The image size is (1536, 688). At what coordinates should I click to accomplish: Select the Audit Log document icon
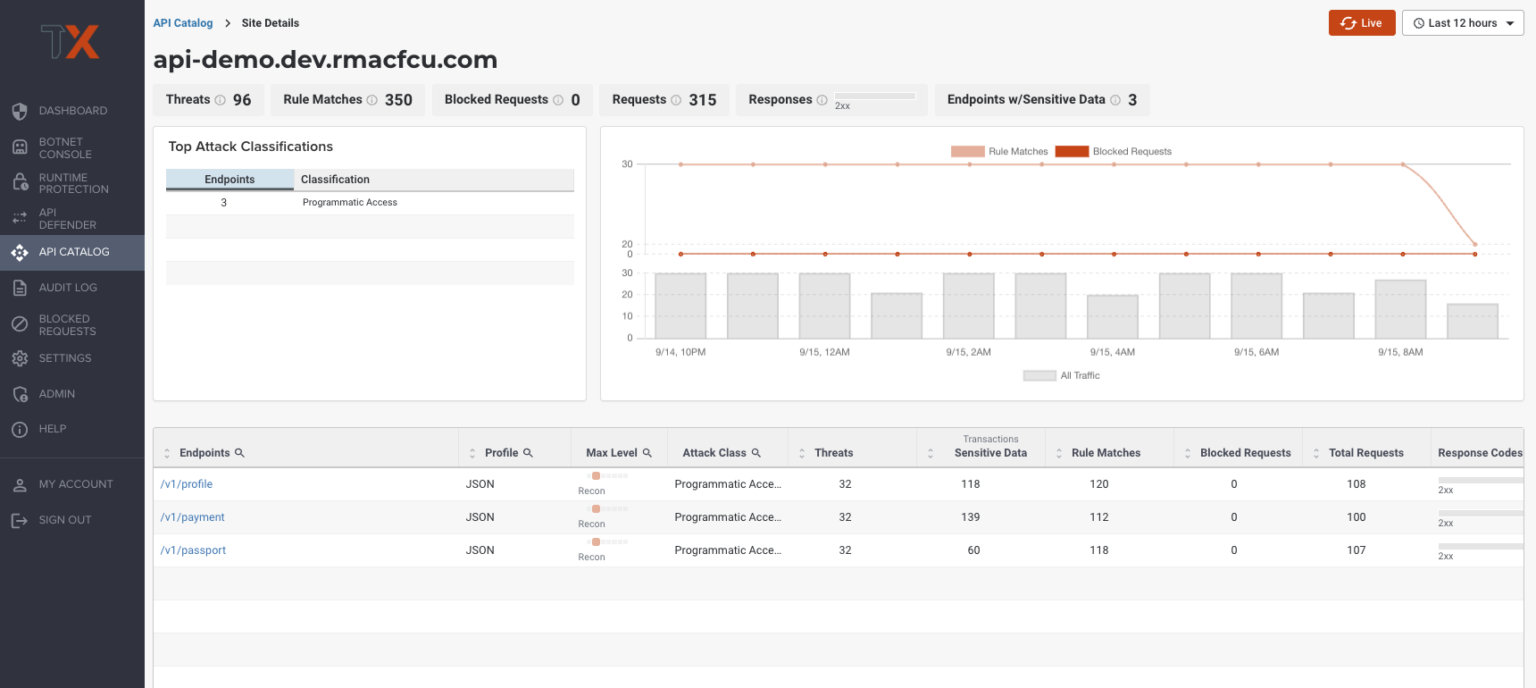point(19,288)
